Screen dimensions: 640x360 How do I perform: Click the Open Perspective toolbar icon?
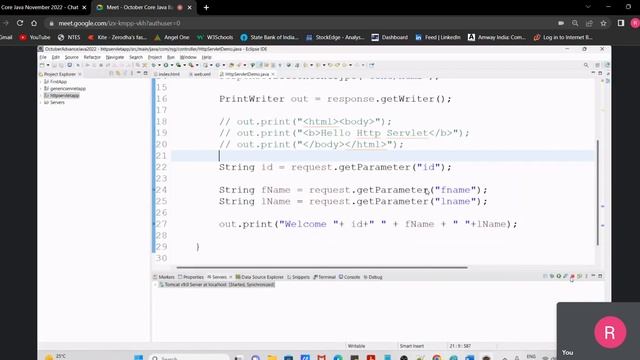(x=597, y=65)
